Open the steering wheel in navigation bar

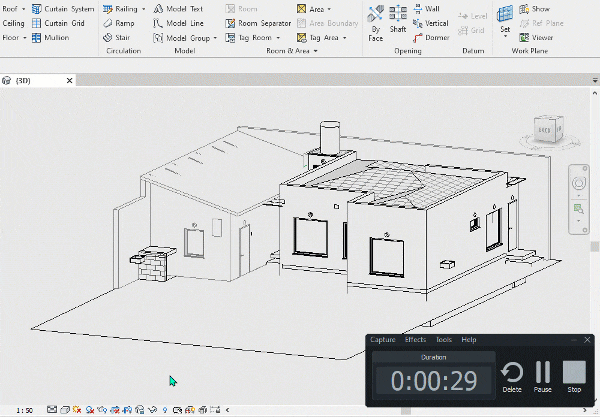pyautogui.click(x=579, y=183)
